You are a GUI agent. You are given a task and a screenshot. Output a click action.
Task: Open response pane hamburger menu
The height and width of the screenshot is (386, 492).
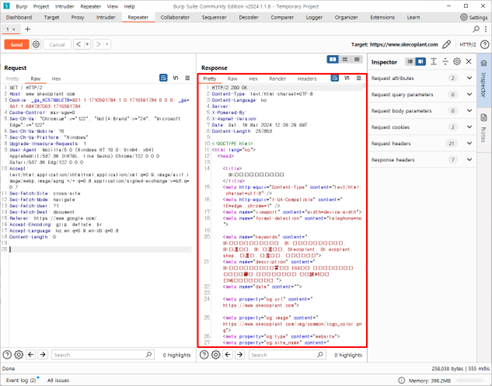[359, 78]
